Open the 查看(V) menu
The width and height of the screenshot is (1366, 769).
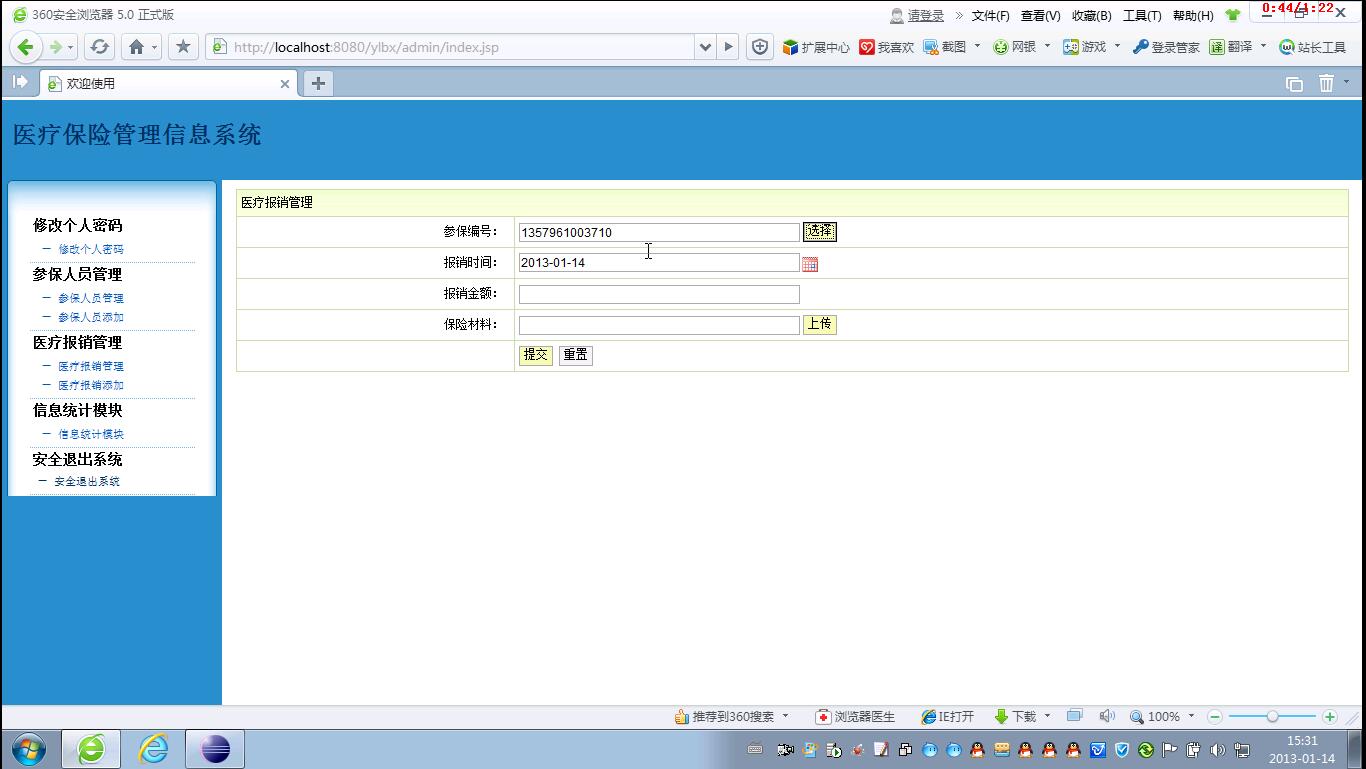[x=1040, y=15]
